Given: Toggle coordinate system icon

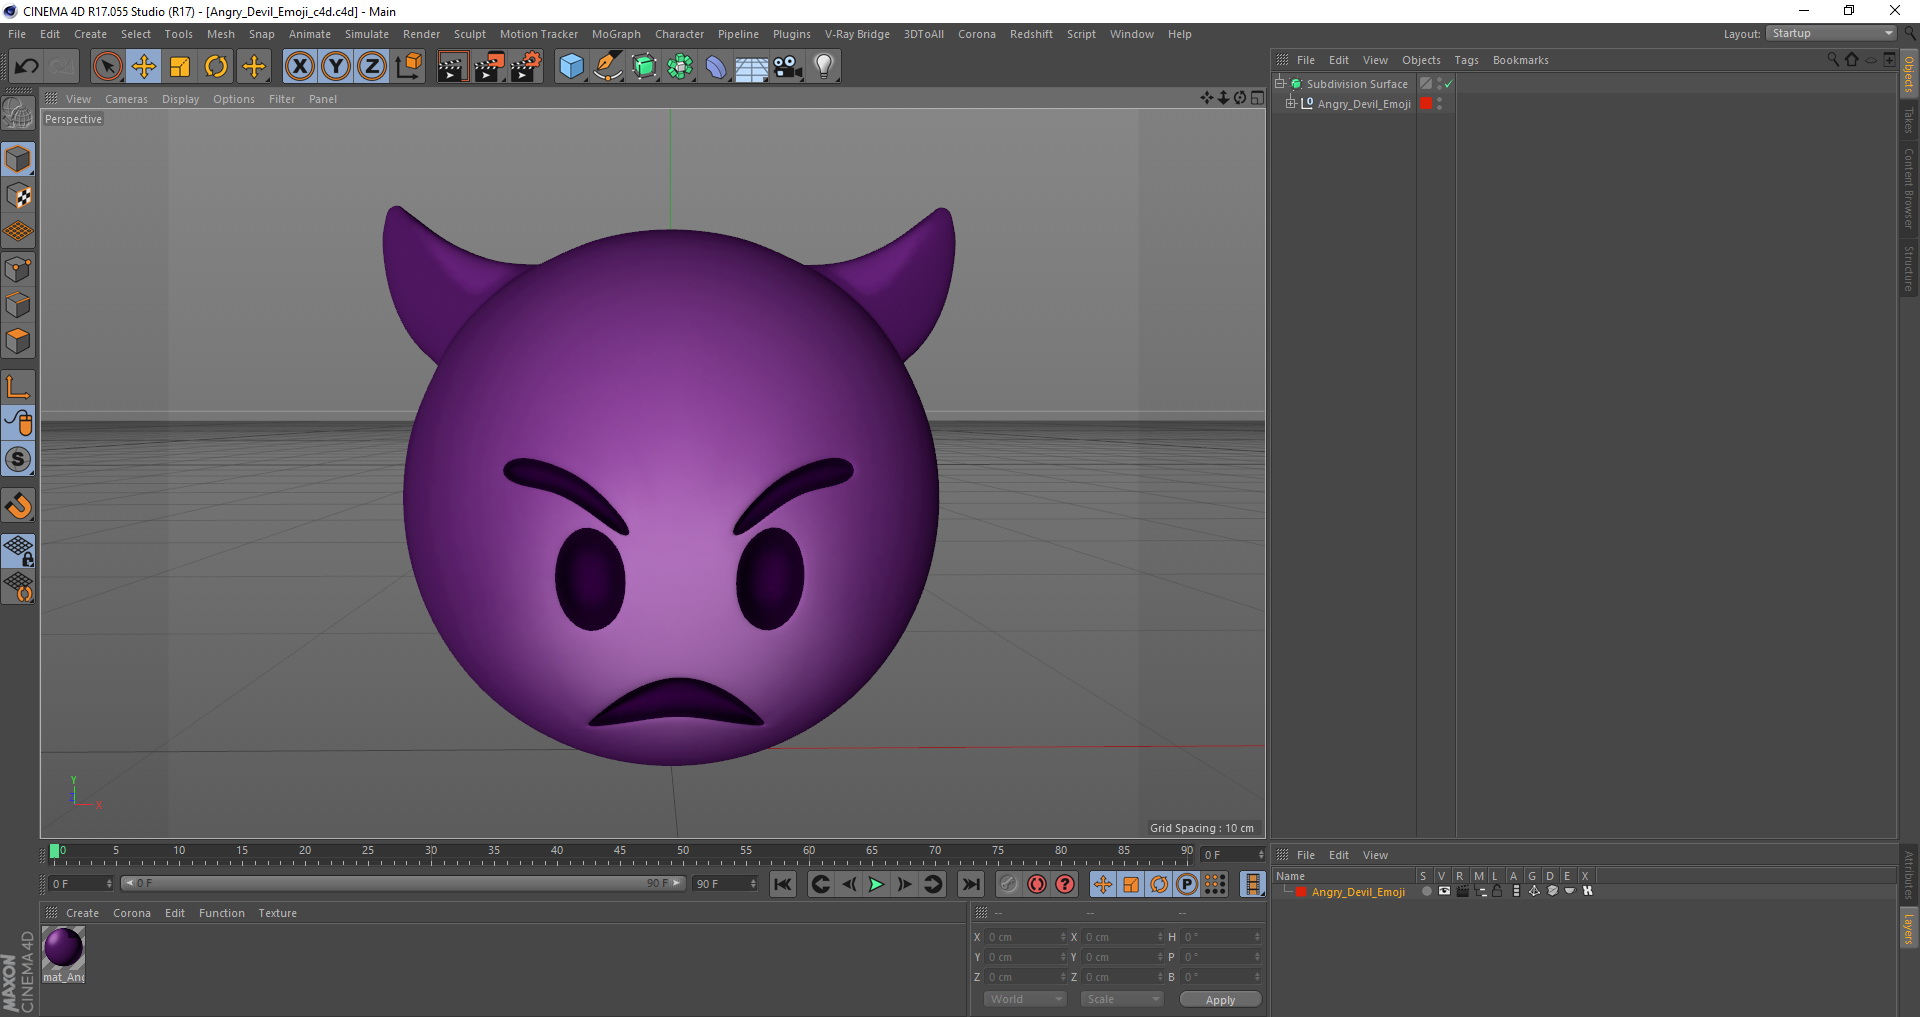Looking at the screenshot, I should [x=408, y=67].
